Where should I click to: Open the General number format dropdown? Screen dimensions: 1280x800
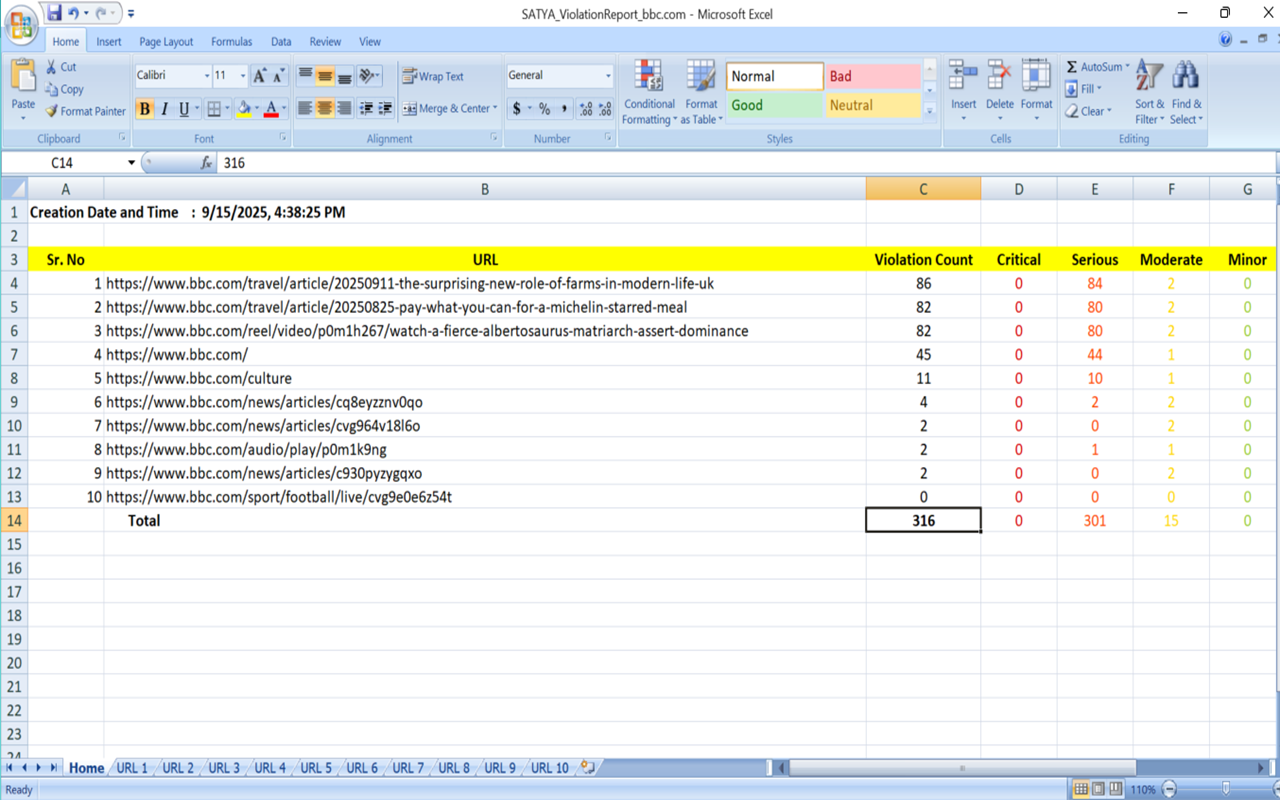tap(607, 76)
